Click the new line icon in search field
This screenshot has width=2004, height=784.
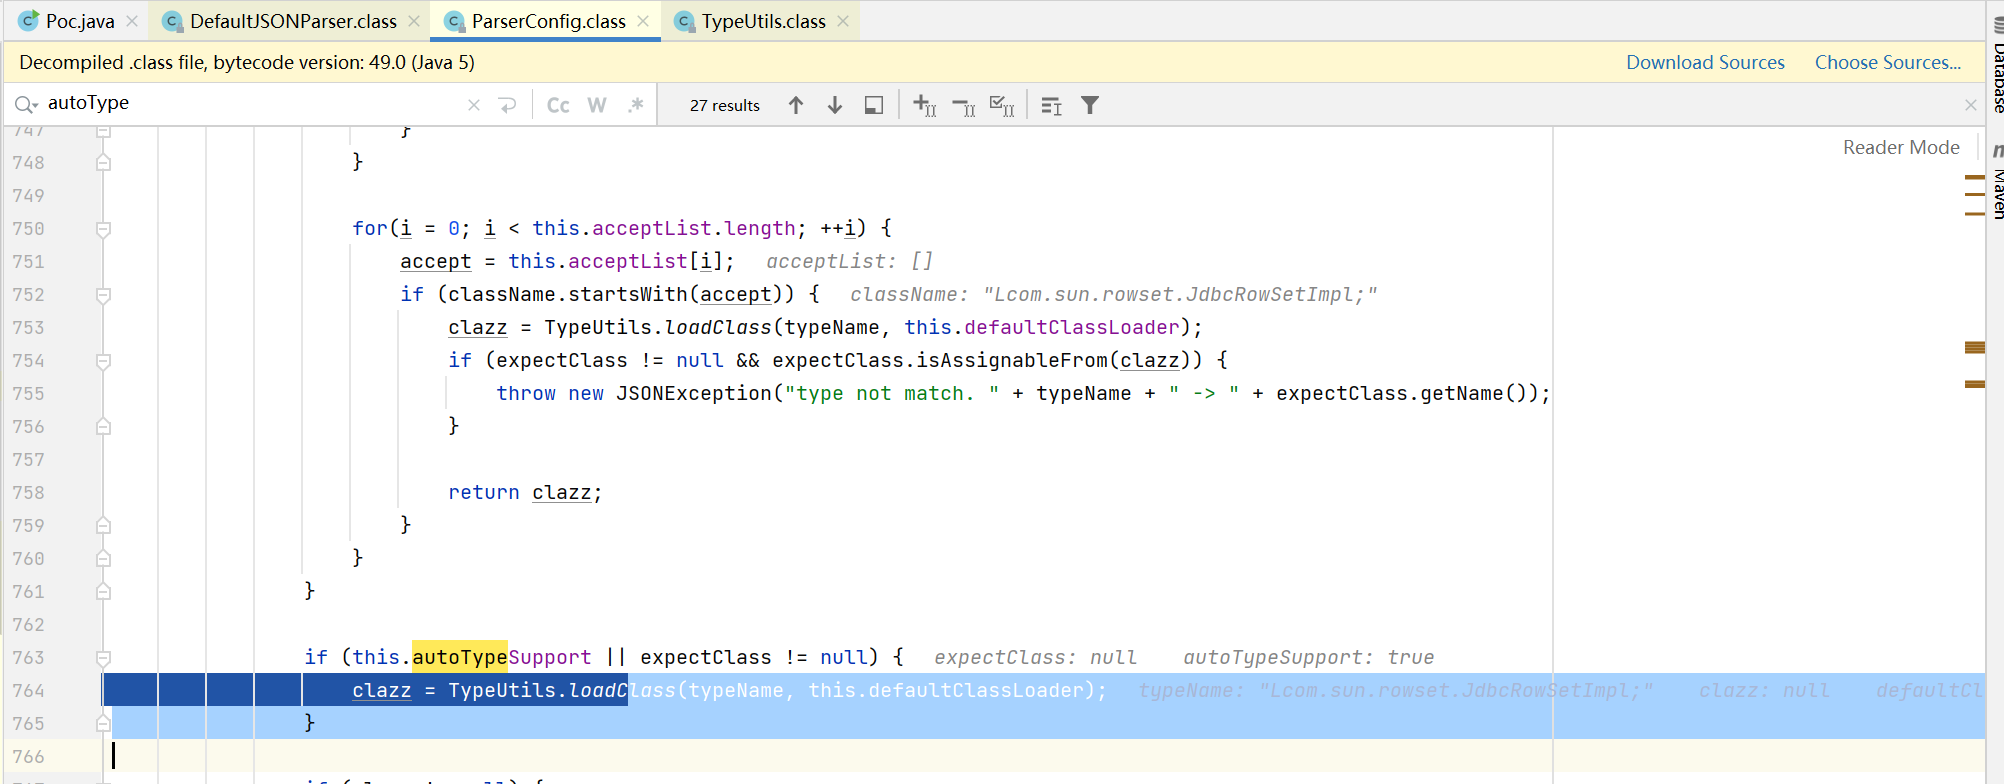click(x=508, y=105)
